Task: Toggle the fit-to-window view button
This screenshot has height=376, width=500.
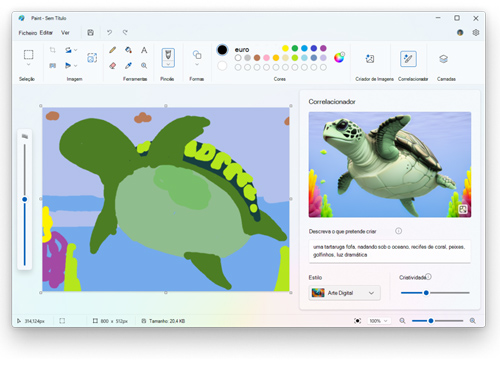Action: click(x=357, y=321)
